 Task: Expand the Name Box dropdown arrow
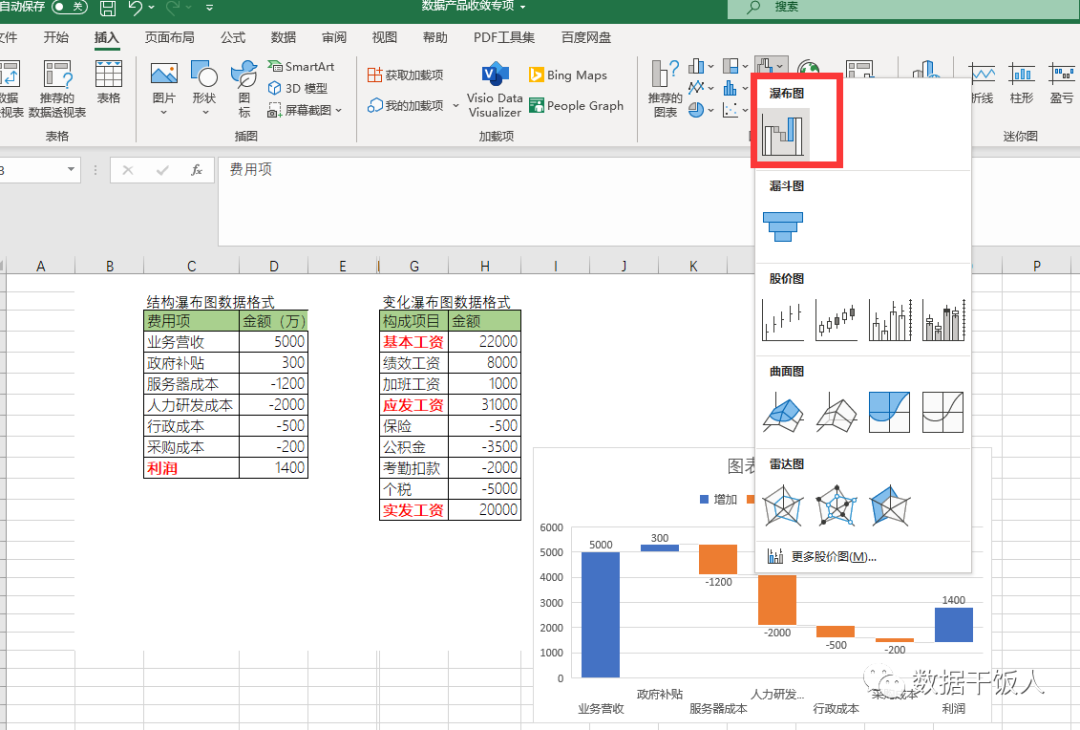coord(71,169)
